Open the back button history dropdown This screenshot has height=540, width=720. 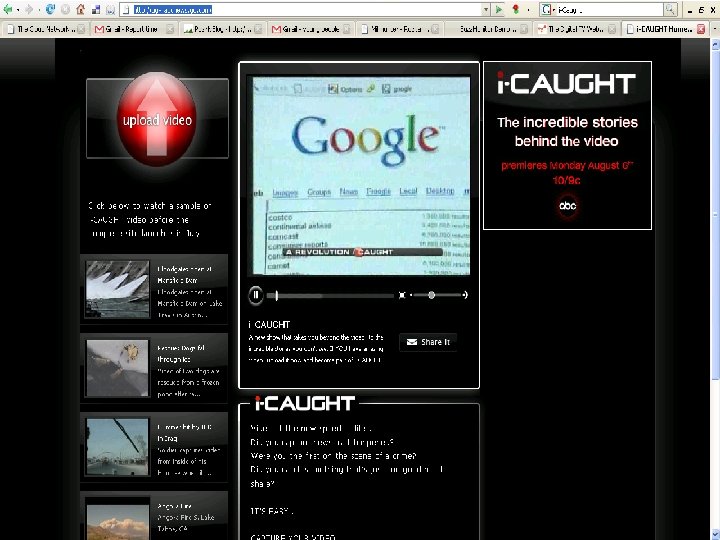(x=17, y=9)
